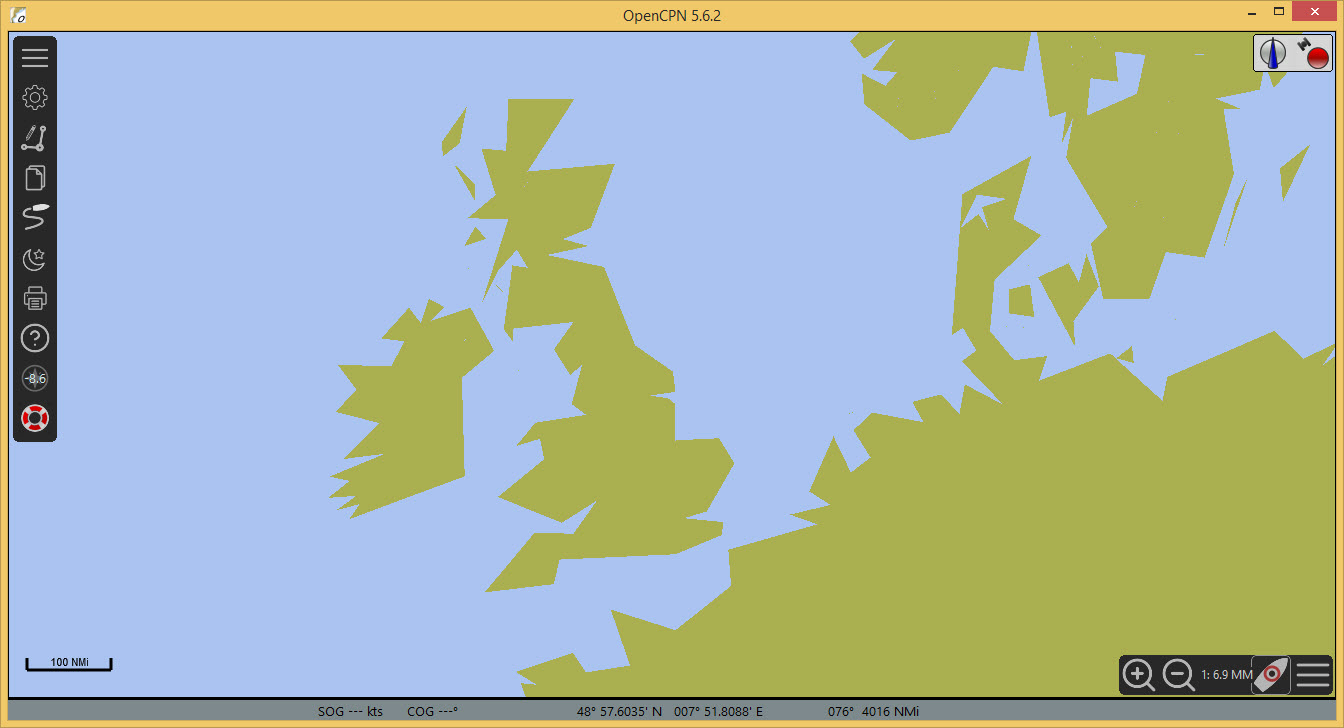Click the Print Chart icon
This screenshot has width=1344, height=728.
[35, 298]
